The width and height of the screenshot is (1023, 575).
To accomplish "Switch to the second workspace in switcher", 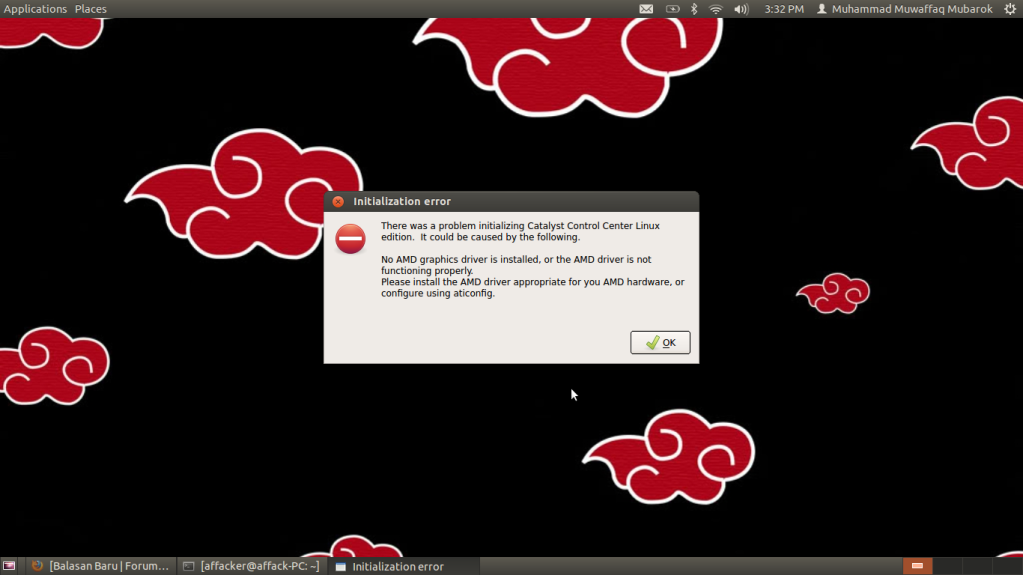I will (947, 566).
